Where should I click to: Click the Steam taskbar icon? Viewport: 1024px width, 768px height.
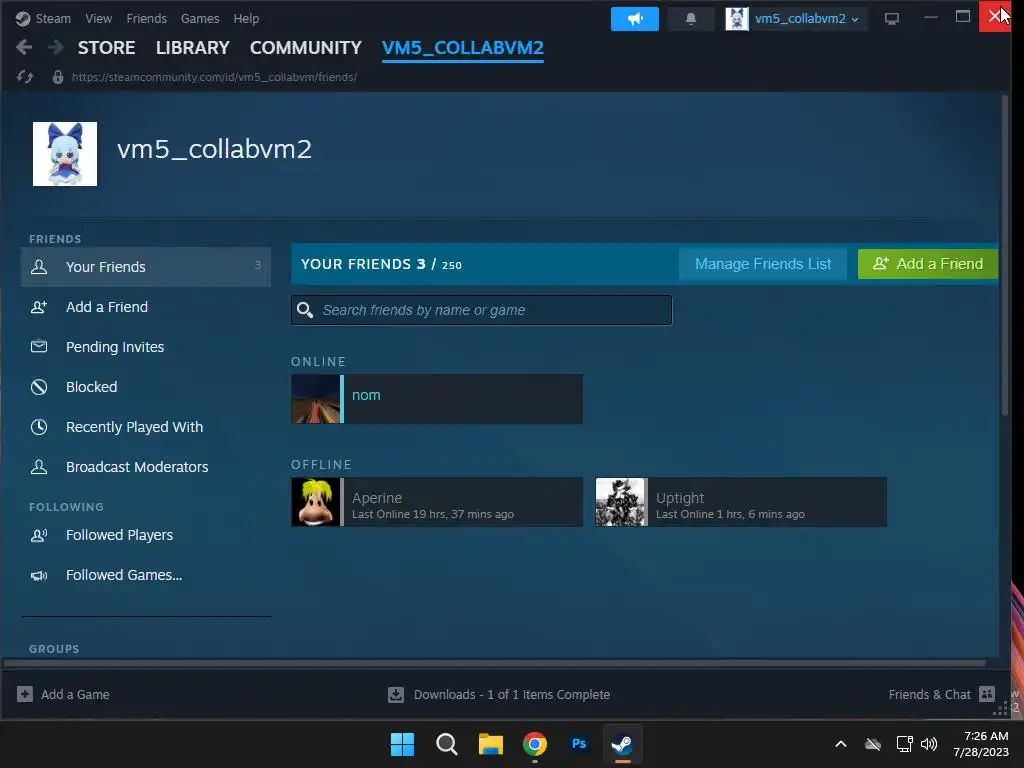622,744
